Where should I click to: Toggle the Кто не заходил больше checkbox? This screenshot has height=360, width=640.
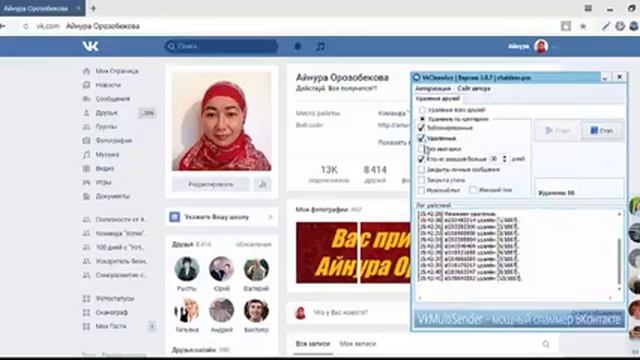pos(422,159)
